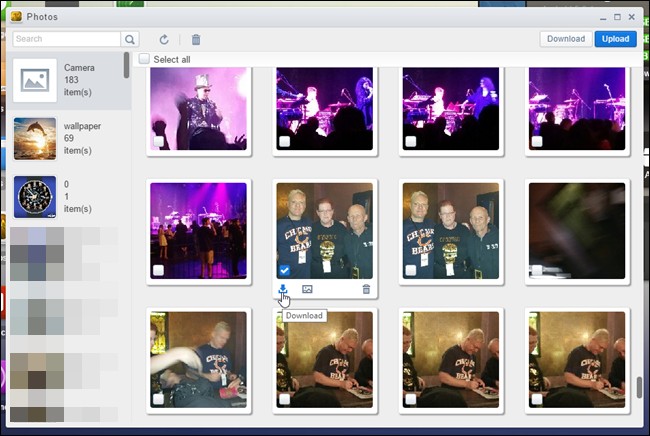The image size is (650, 436).
Task: Click the Photos app icon in title bar
Action: point(17,17)
